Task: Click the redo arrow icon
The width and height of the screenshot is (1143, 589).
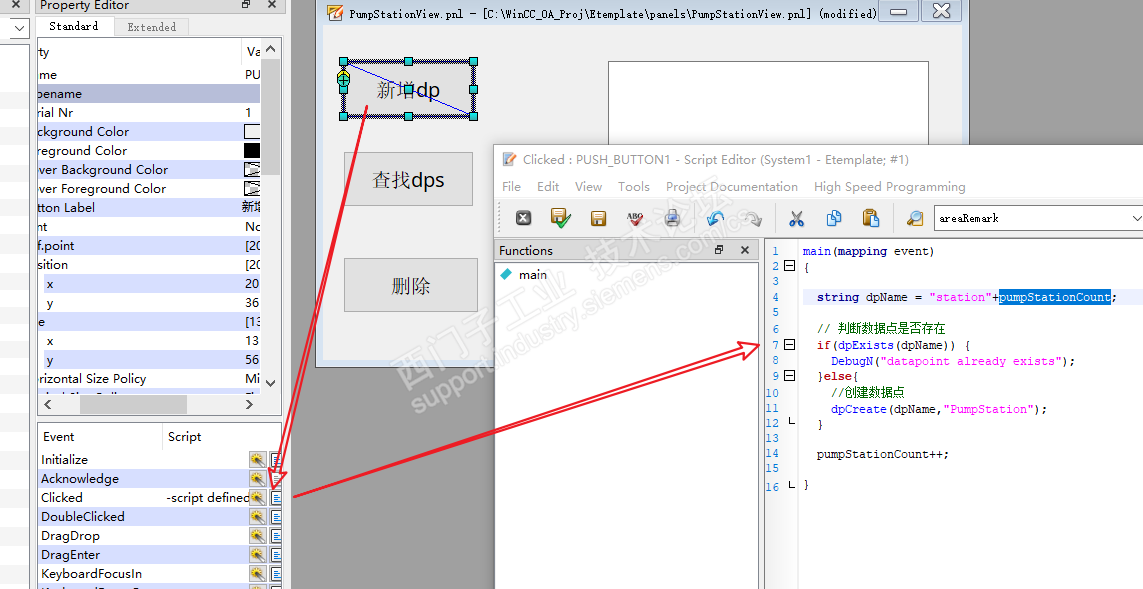Action: [x=752, y=218]
